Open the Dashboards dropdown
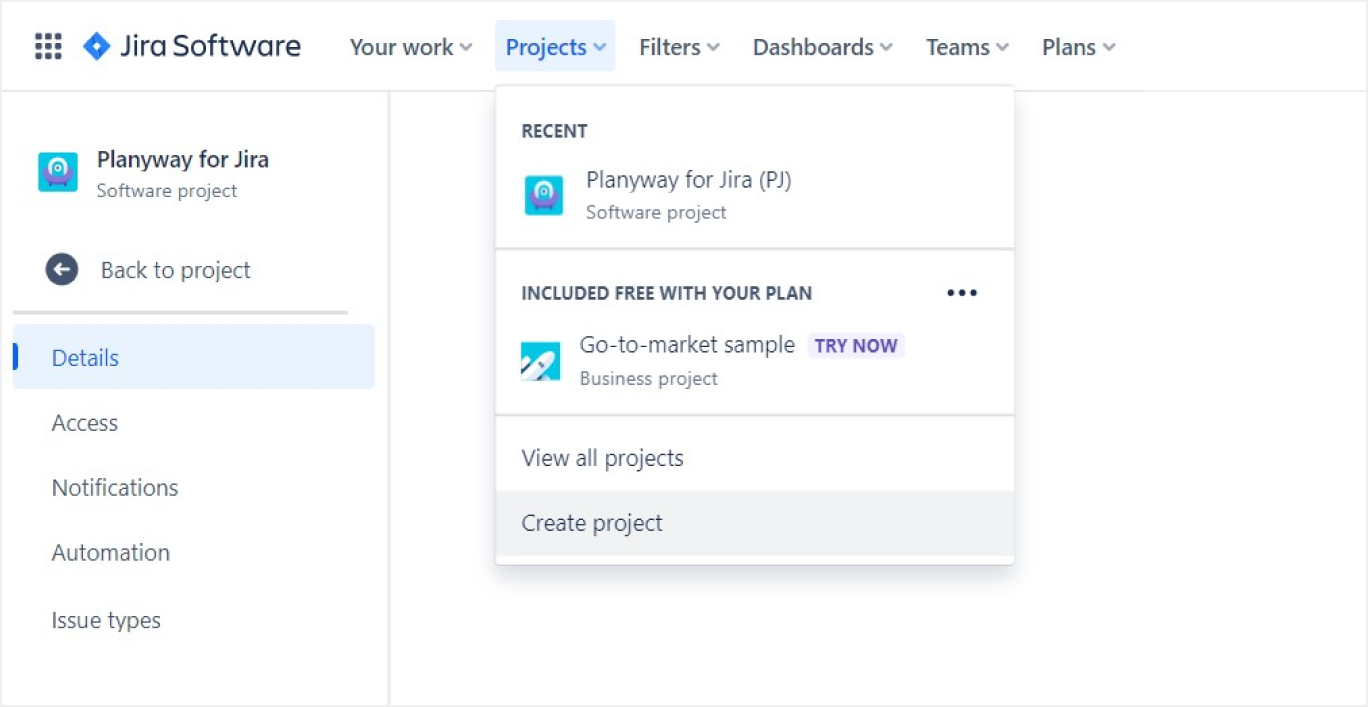1368x707 pixels. (822, 47)
